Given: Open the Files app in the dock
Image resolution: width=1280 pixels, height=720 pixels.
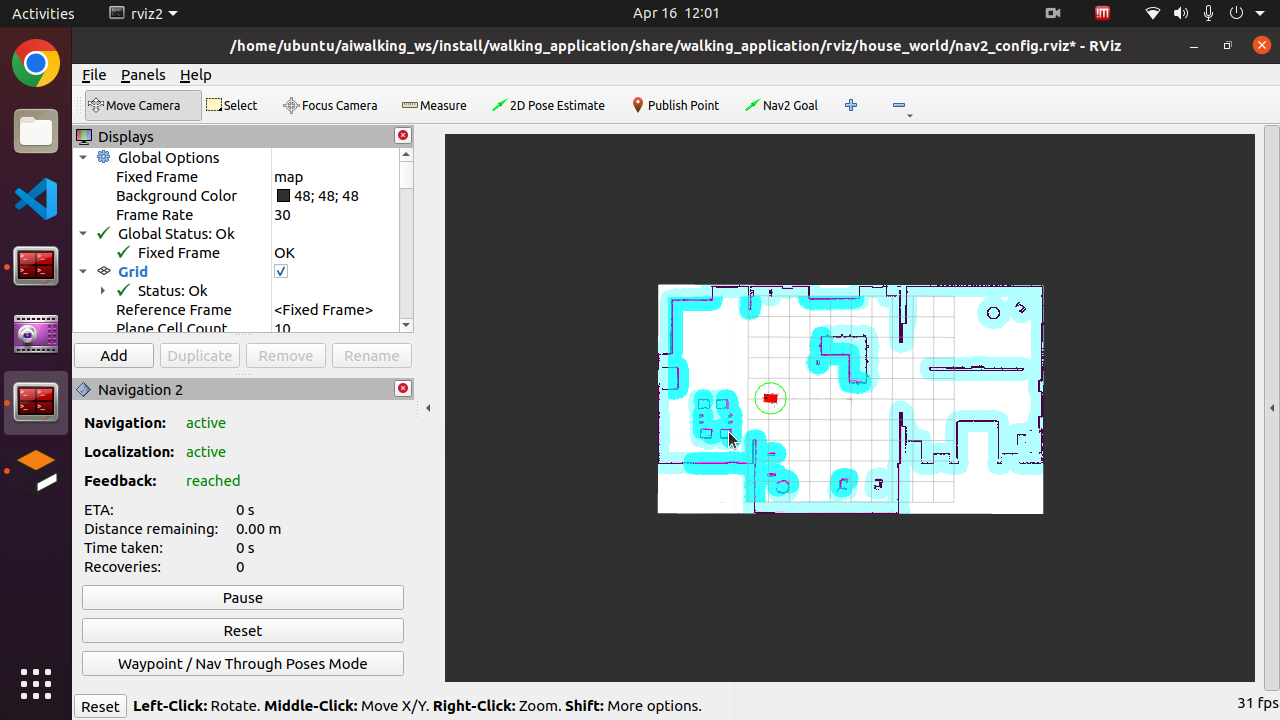Looking at the screenshot, I should pos(36,132).
